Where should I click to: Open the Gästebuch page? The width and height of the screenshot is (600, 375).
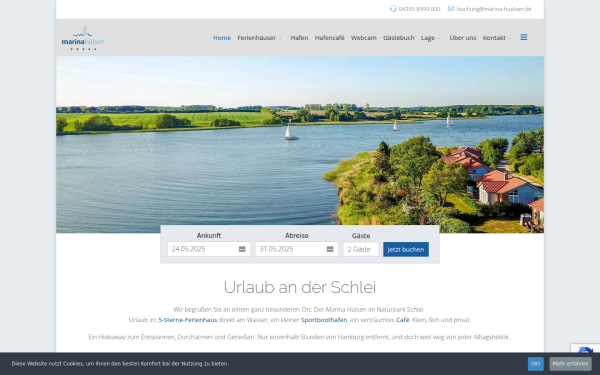coord(399,38)
